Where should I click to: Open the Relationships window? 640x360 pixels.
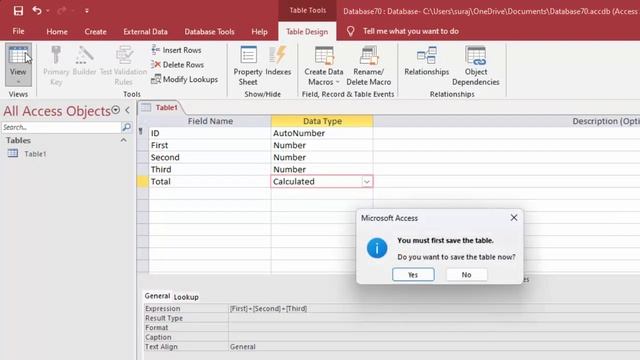[427, 61]
